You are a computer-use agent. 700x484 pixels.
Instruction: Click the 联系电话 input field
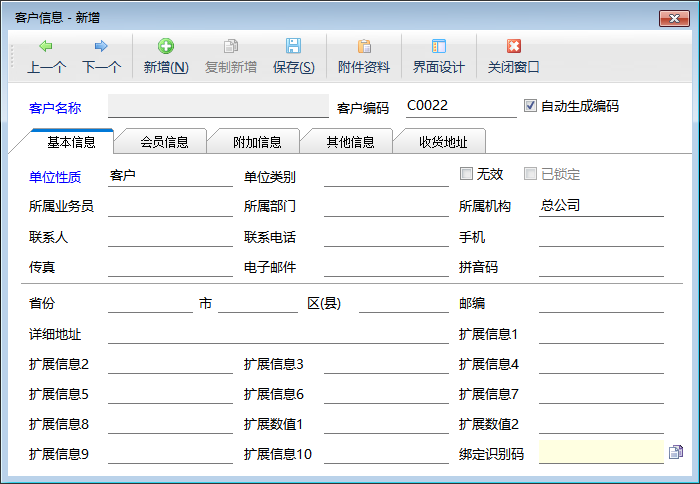coord(386,236)
